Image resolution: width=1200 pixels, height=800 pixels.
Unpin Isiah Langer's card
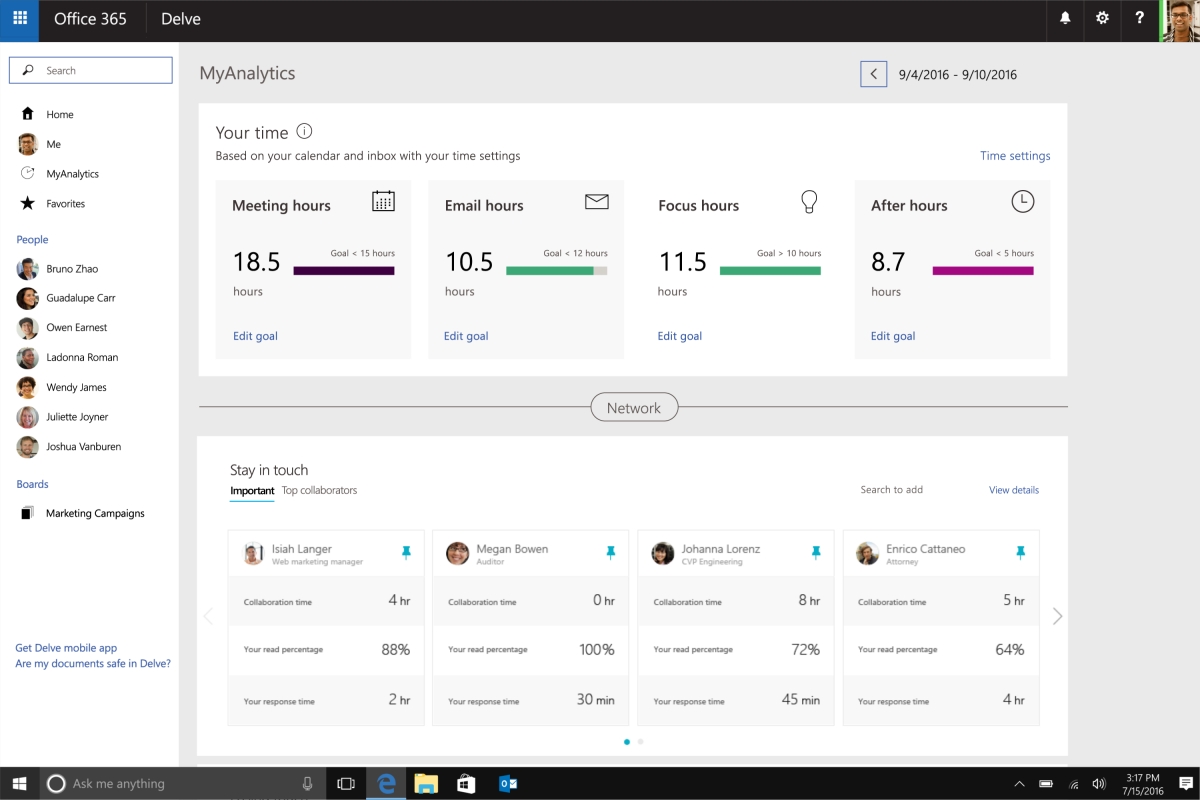pos(406,551)
